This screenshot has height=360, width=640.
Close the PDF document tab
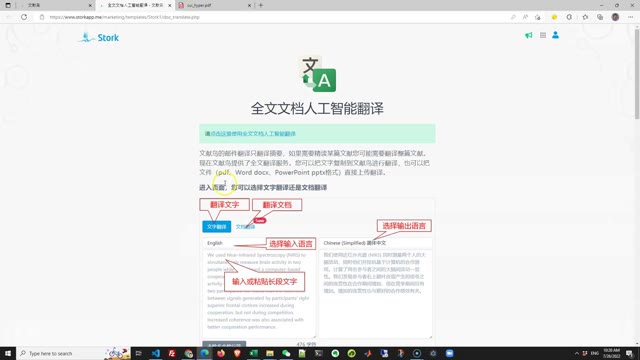pyautogui.click(x=249, y=5)
